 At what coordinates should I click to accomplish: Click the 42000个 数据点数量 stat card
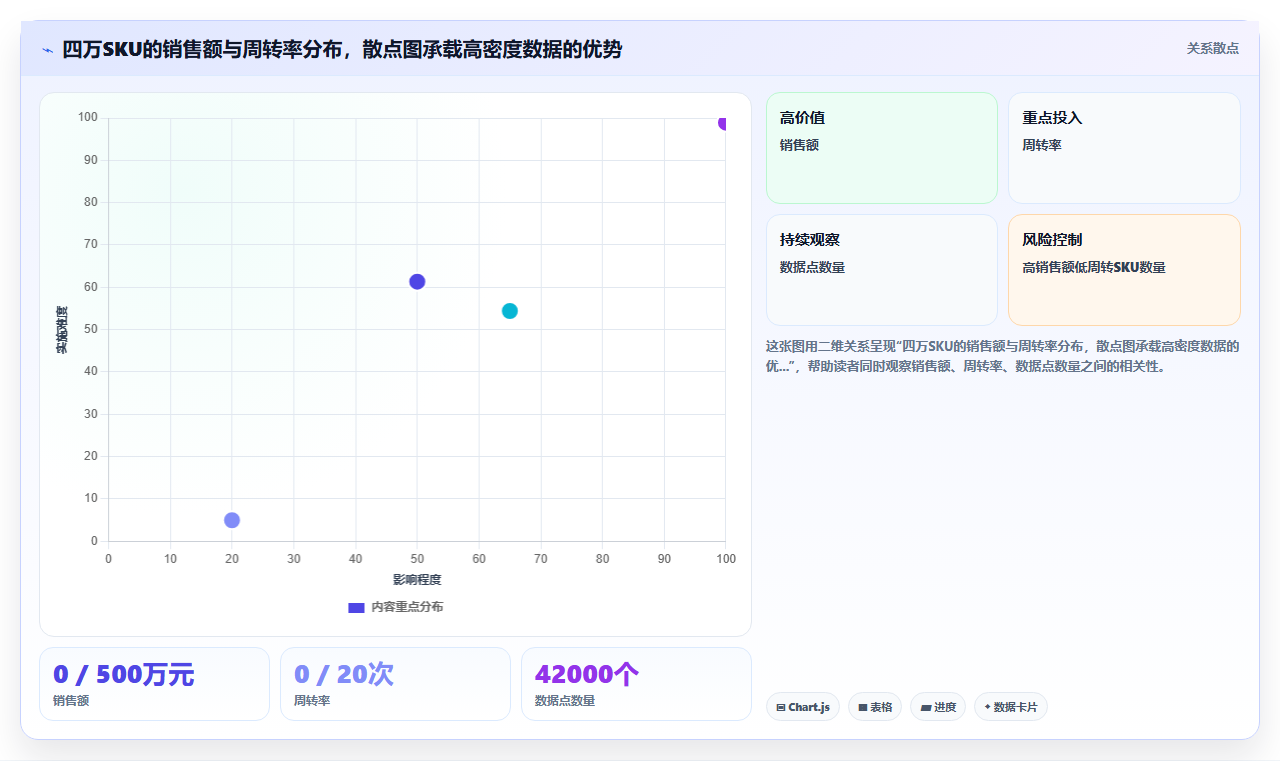point(636,684)
